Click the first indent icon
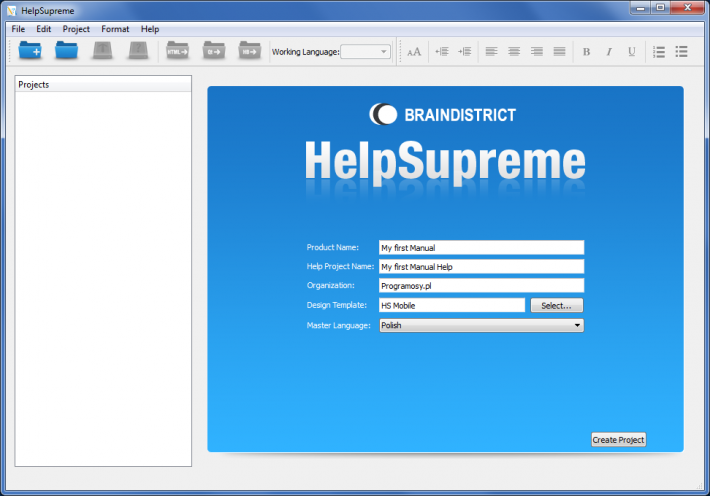This screenshot has height=496, width=710. point(442,52)
